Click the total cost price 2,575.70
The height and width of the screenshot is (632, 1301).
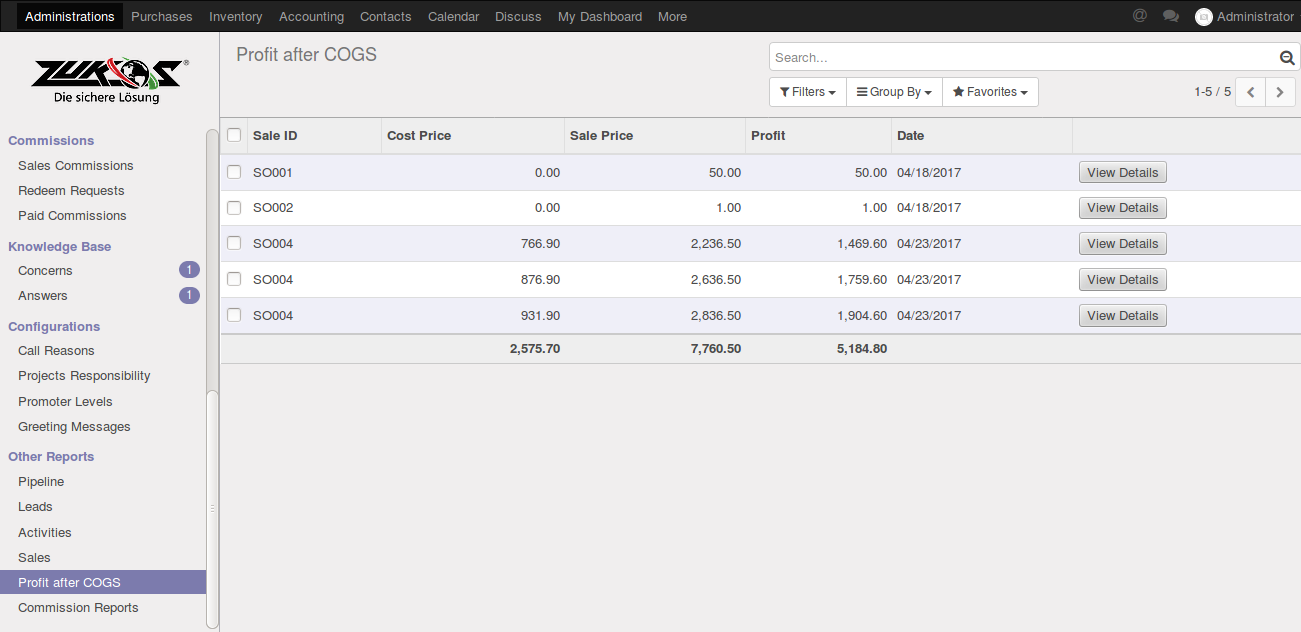(535, 348)
